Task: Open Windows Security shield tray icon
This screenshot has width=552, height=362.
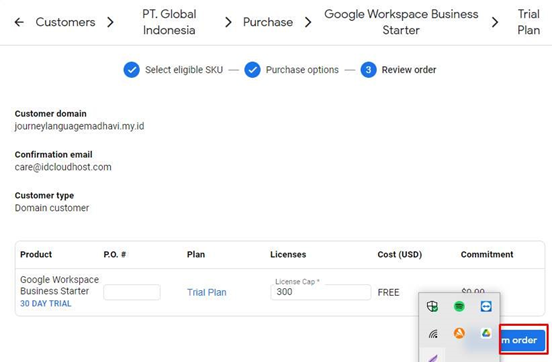Action: click(x=432, y=306)
